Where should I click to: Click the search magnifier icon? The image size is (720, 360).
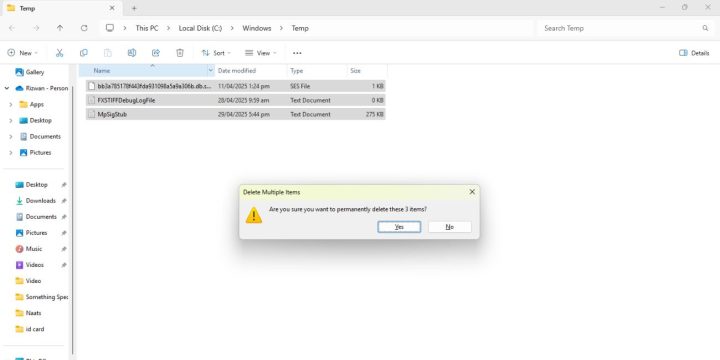705,28
